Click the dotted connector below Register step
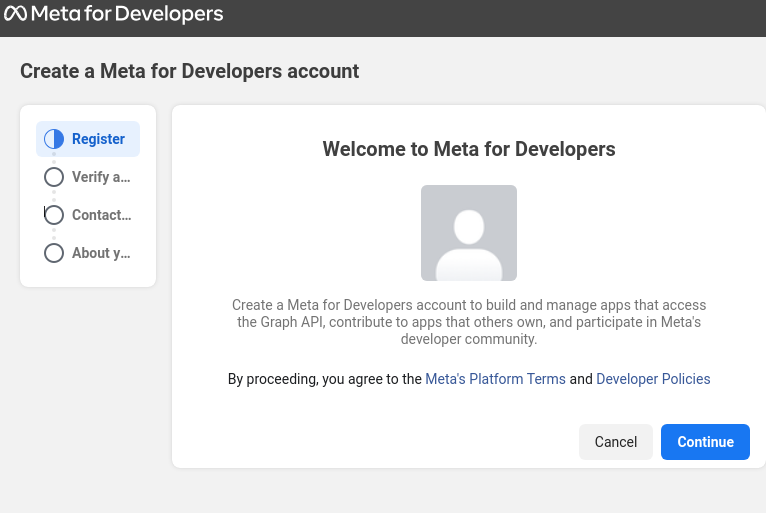This screenshot has width=766, height=513. click(54, 158)
